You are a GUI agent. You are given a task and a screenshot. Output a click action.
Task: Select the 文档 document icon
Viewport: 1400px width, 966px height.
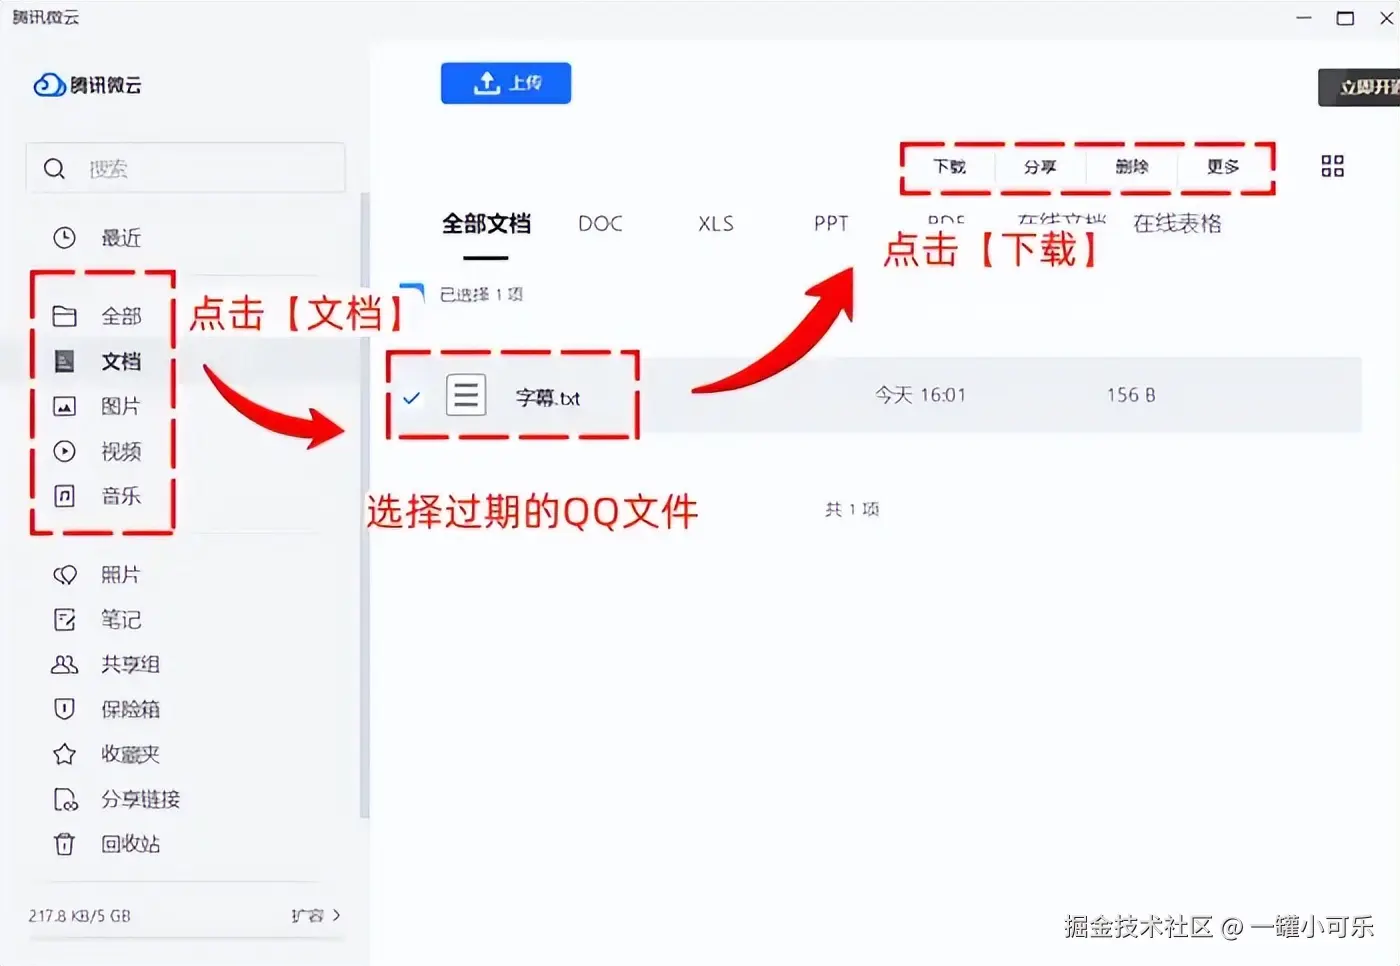pos(64,361)
